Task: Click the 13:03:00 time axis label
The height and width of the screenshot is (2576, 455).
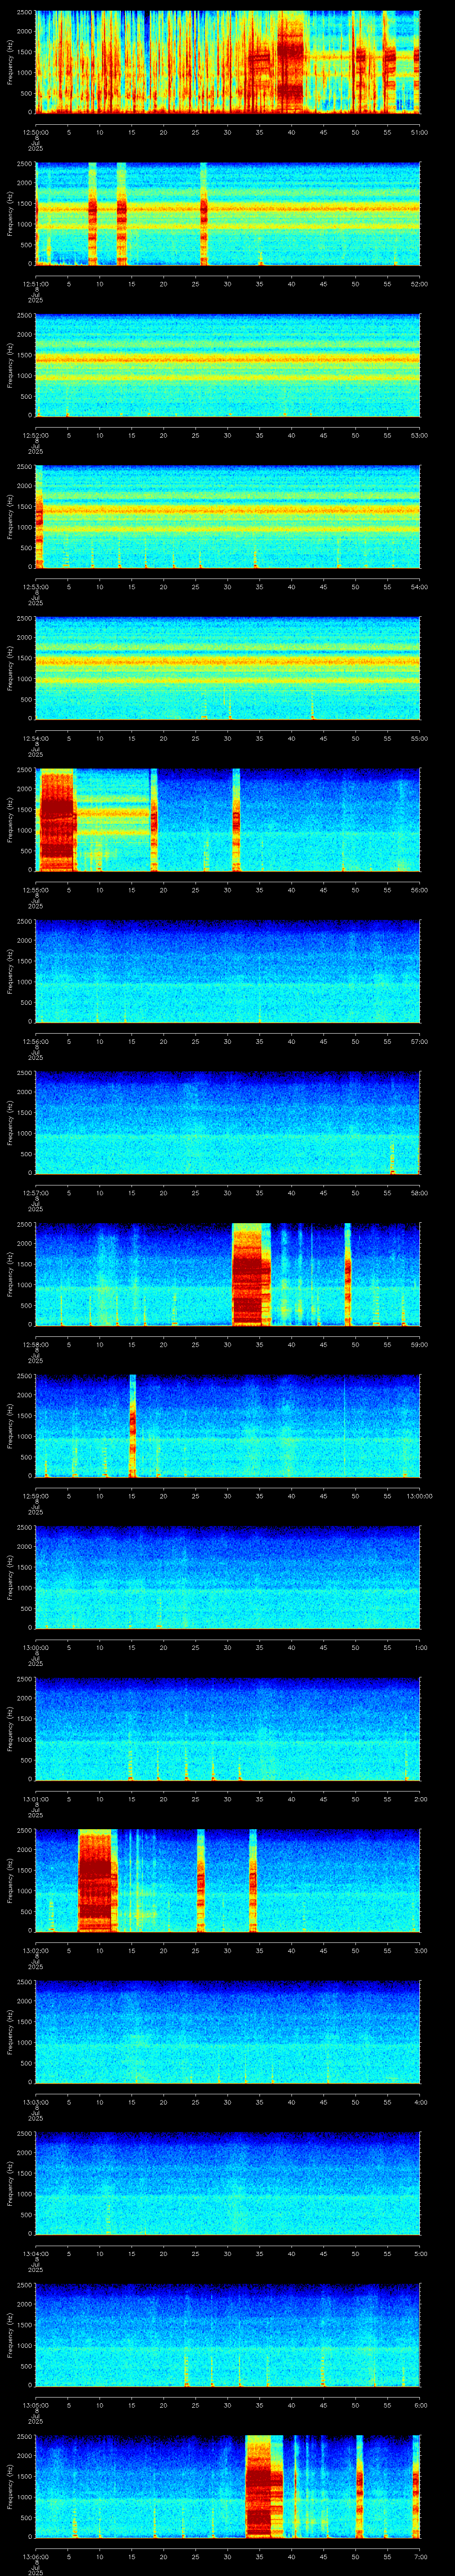Action: tap(36, 2102)
